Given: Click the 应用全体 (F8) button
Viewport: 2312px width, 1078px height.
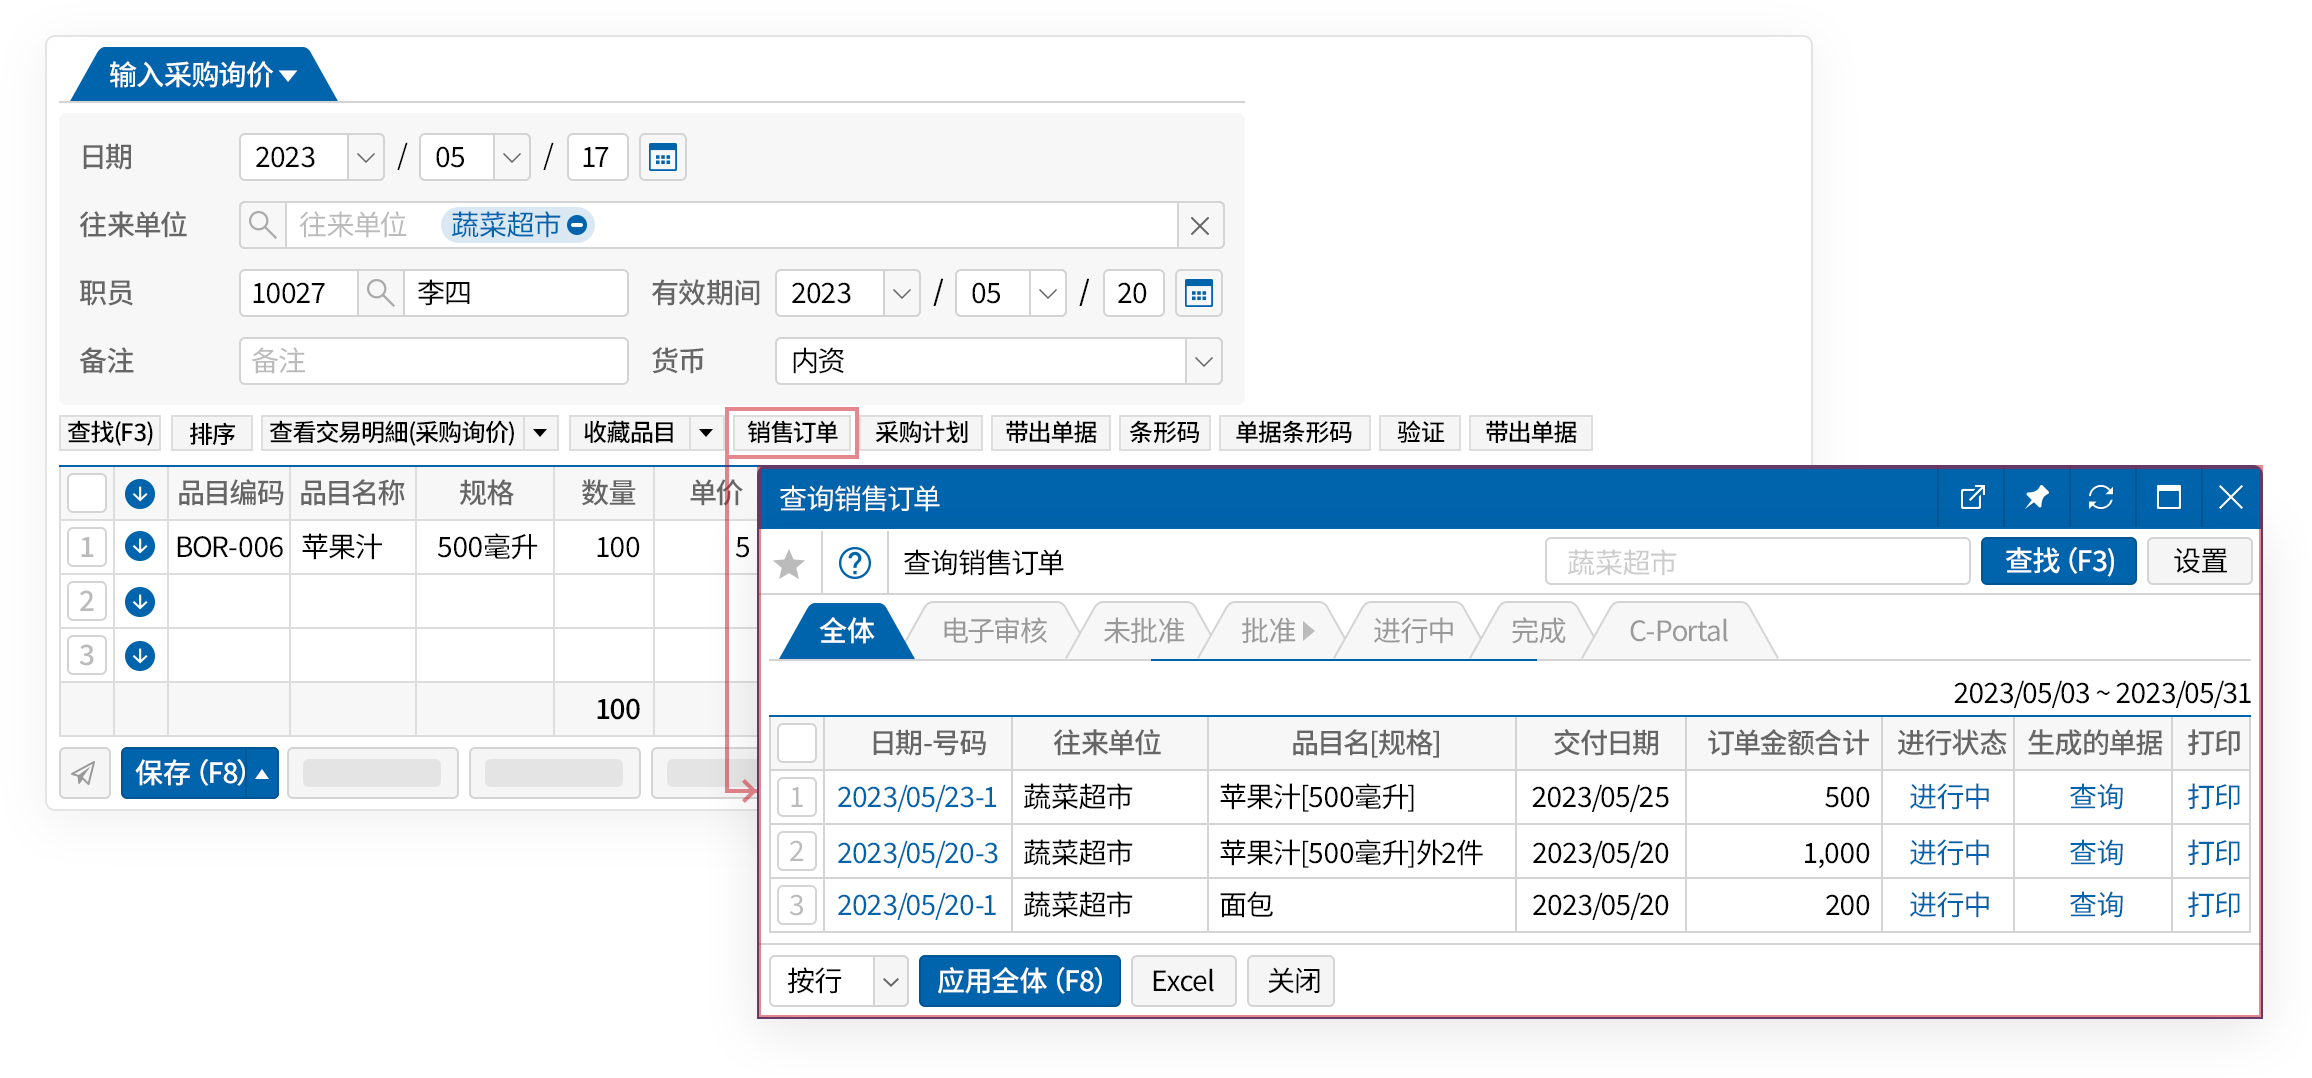Looking at the screenshot, I should click(x=1019, y=981).
